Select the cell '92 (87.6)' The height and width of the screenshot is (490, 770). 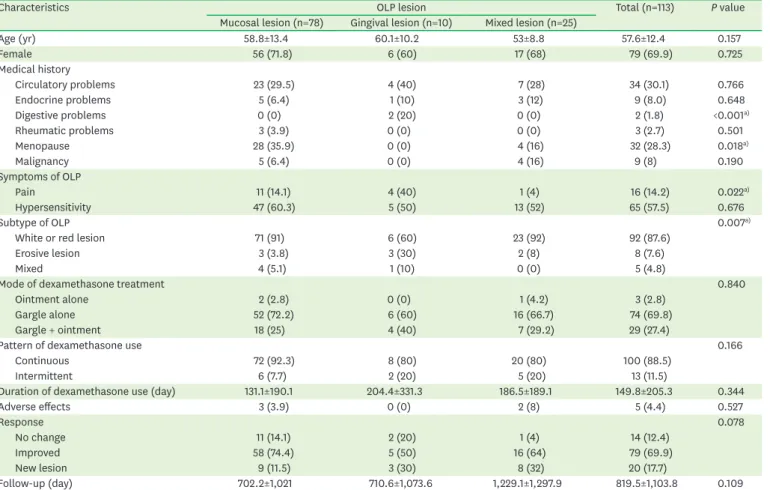tap(650, 238)
